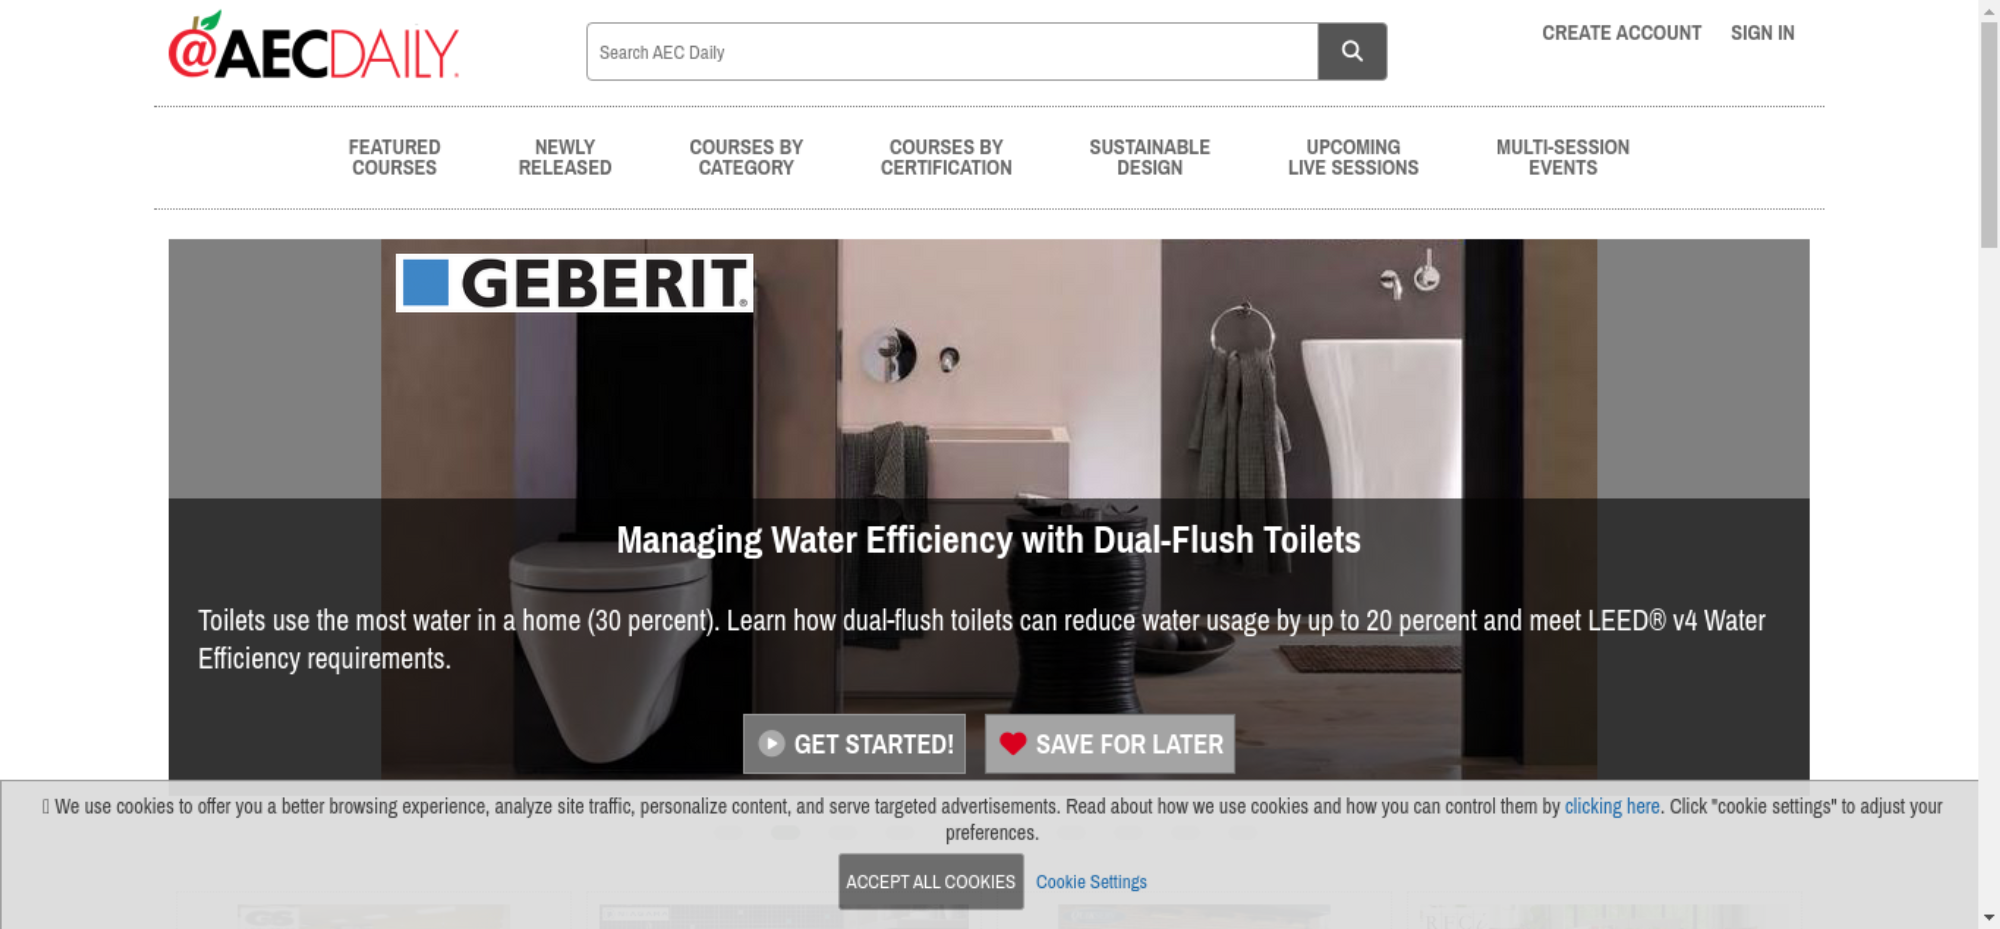2000x929 pixels.
Task: Accept all cookies
Action: pos(931,881)
